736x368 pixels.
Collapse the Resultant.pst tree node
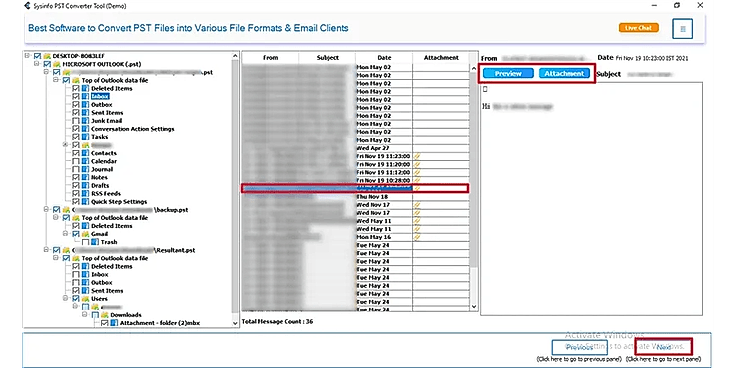(x=47, y=250)
